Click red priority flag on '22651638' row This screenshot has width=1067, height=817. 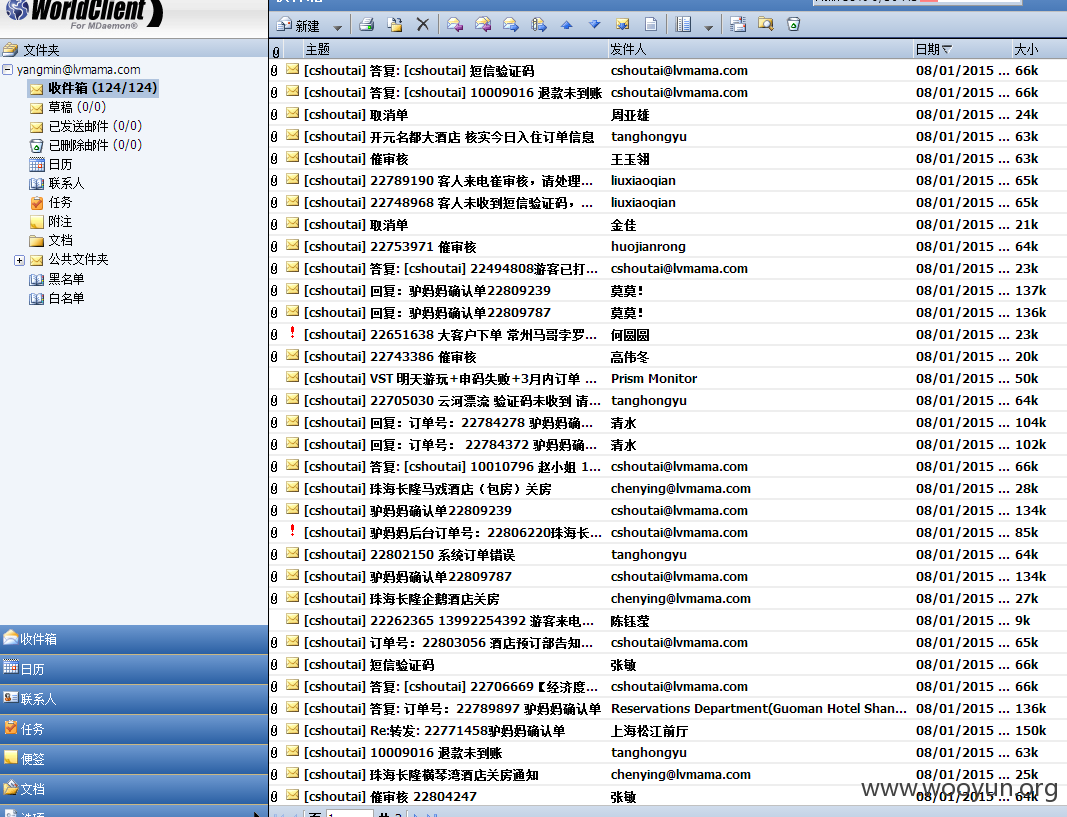(x=293, y=333)
